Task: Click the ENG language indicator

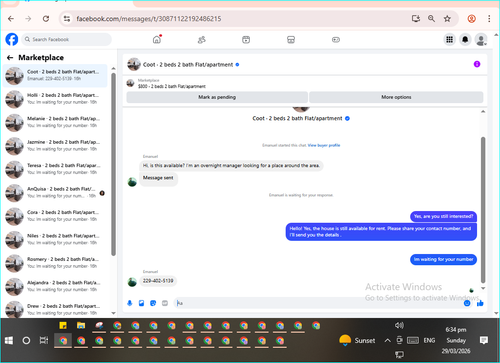Action: coord(429,340)
